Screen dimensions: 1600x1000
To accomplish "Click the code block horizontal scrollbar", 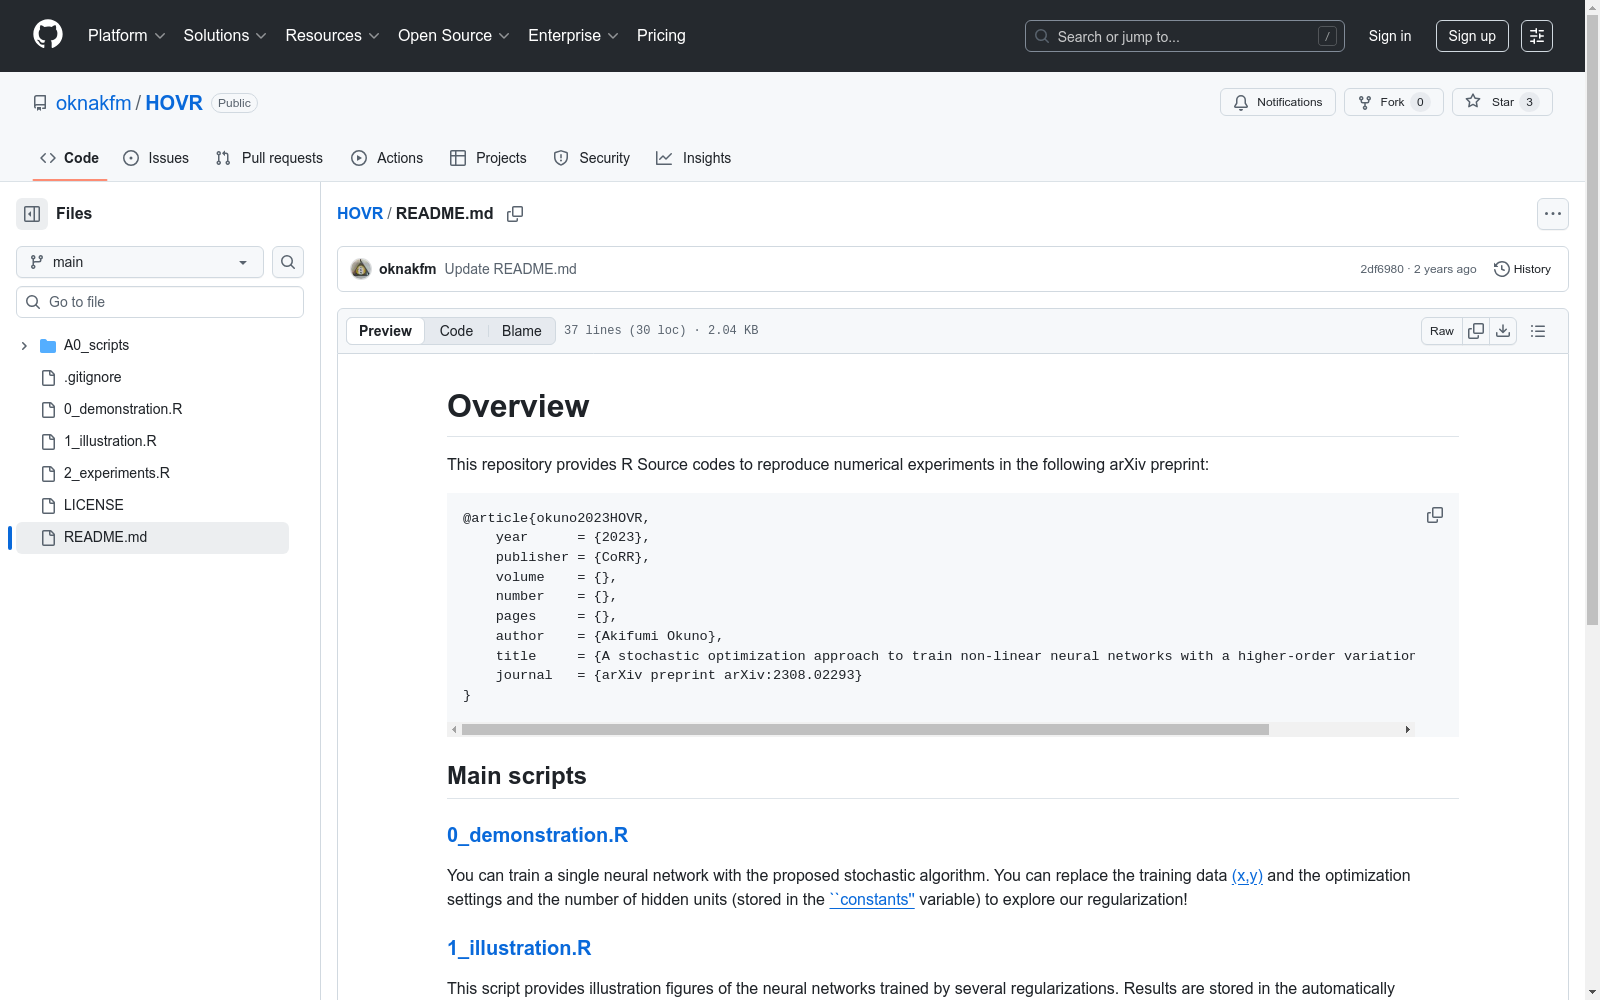I will coord(865,730).
